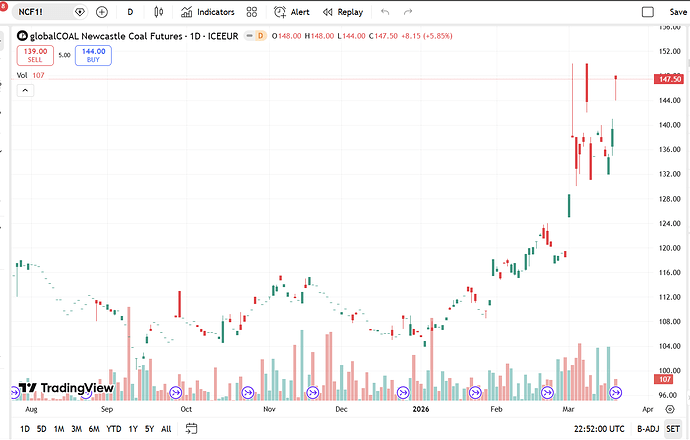
Task: Select the All time range
Action: [x=166, y=429]
